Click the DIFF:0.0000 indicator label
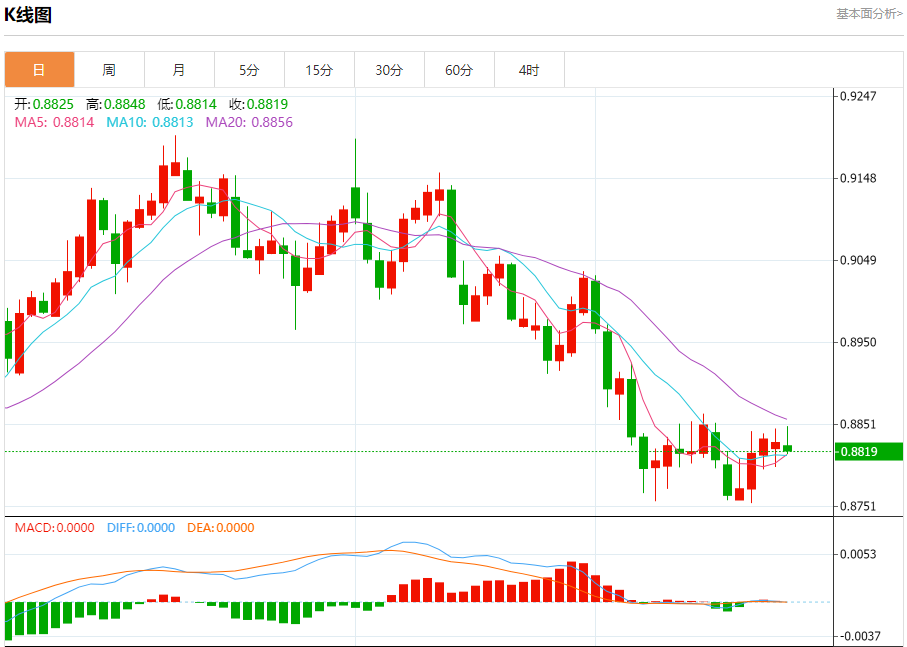The image size is (907, 647). 141,527
